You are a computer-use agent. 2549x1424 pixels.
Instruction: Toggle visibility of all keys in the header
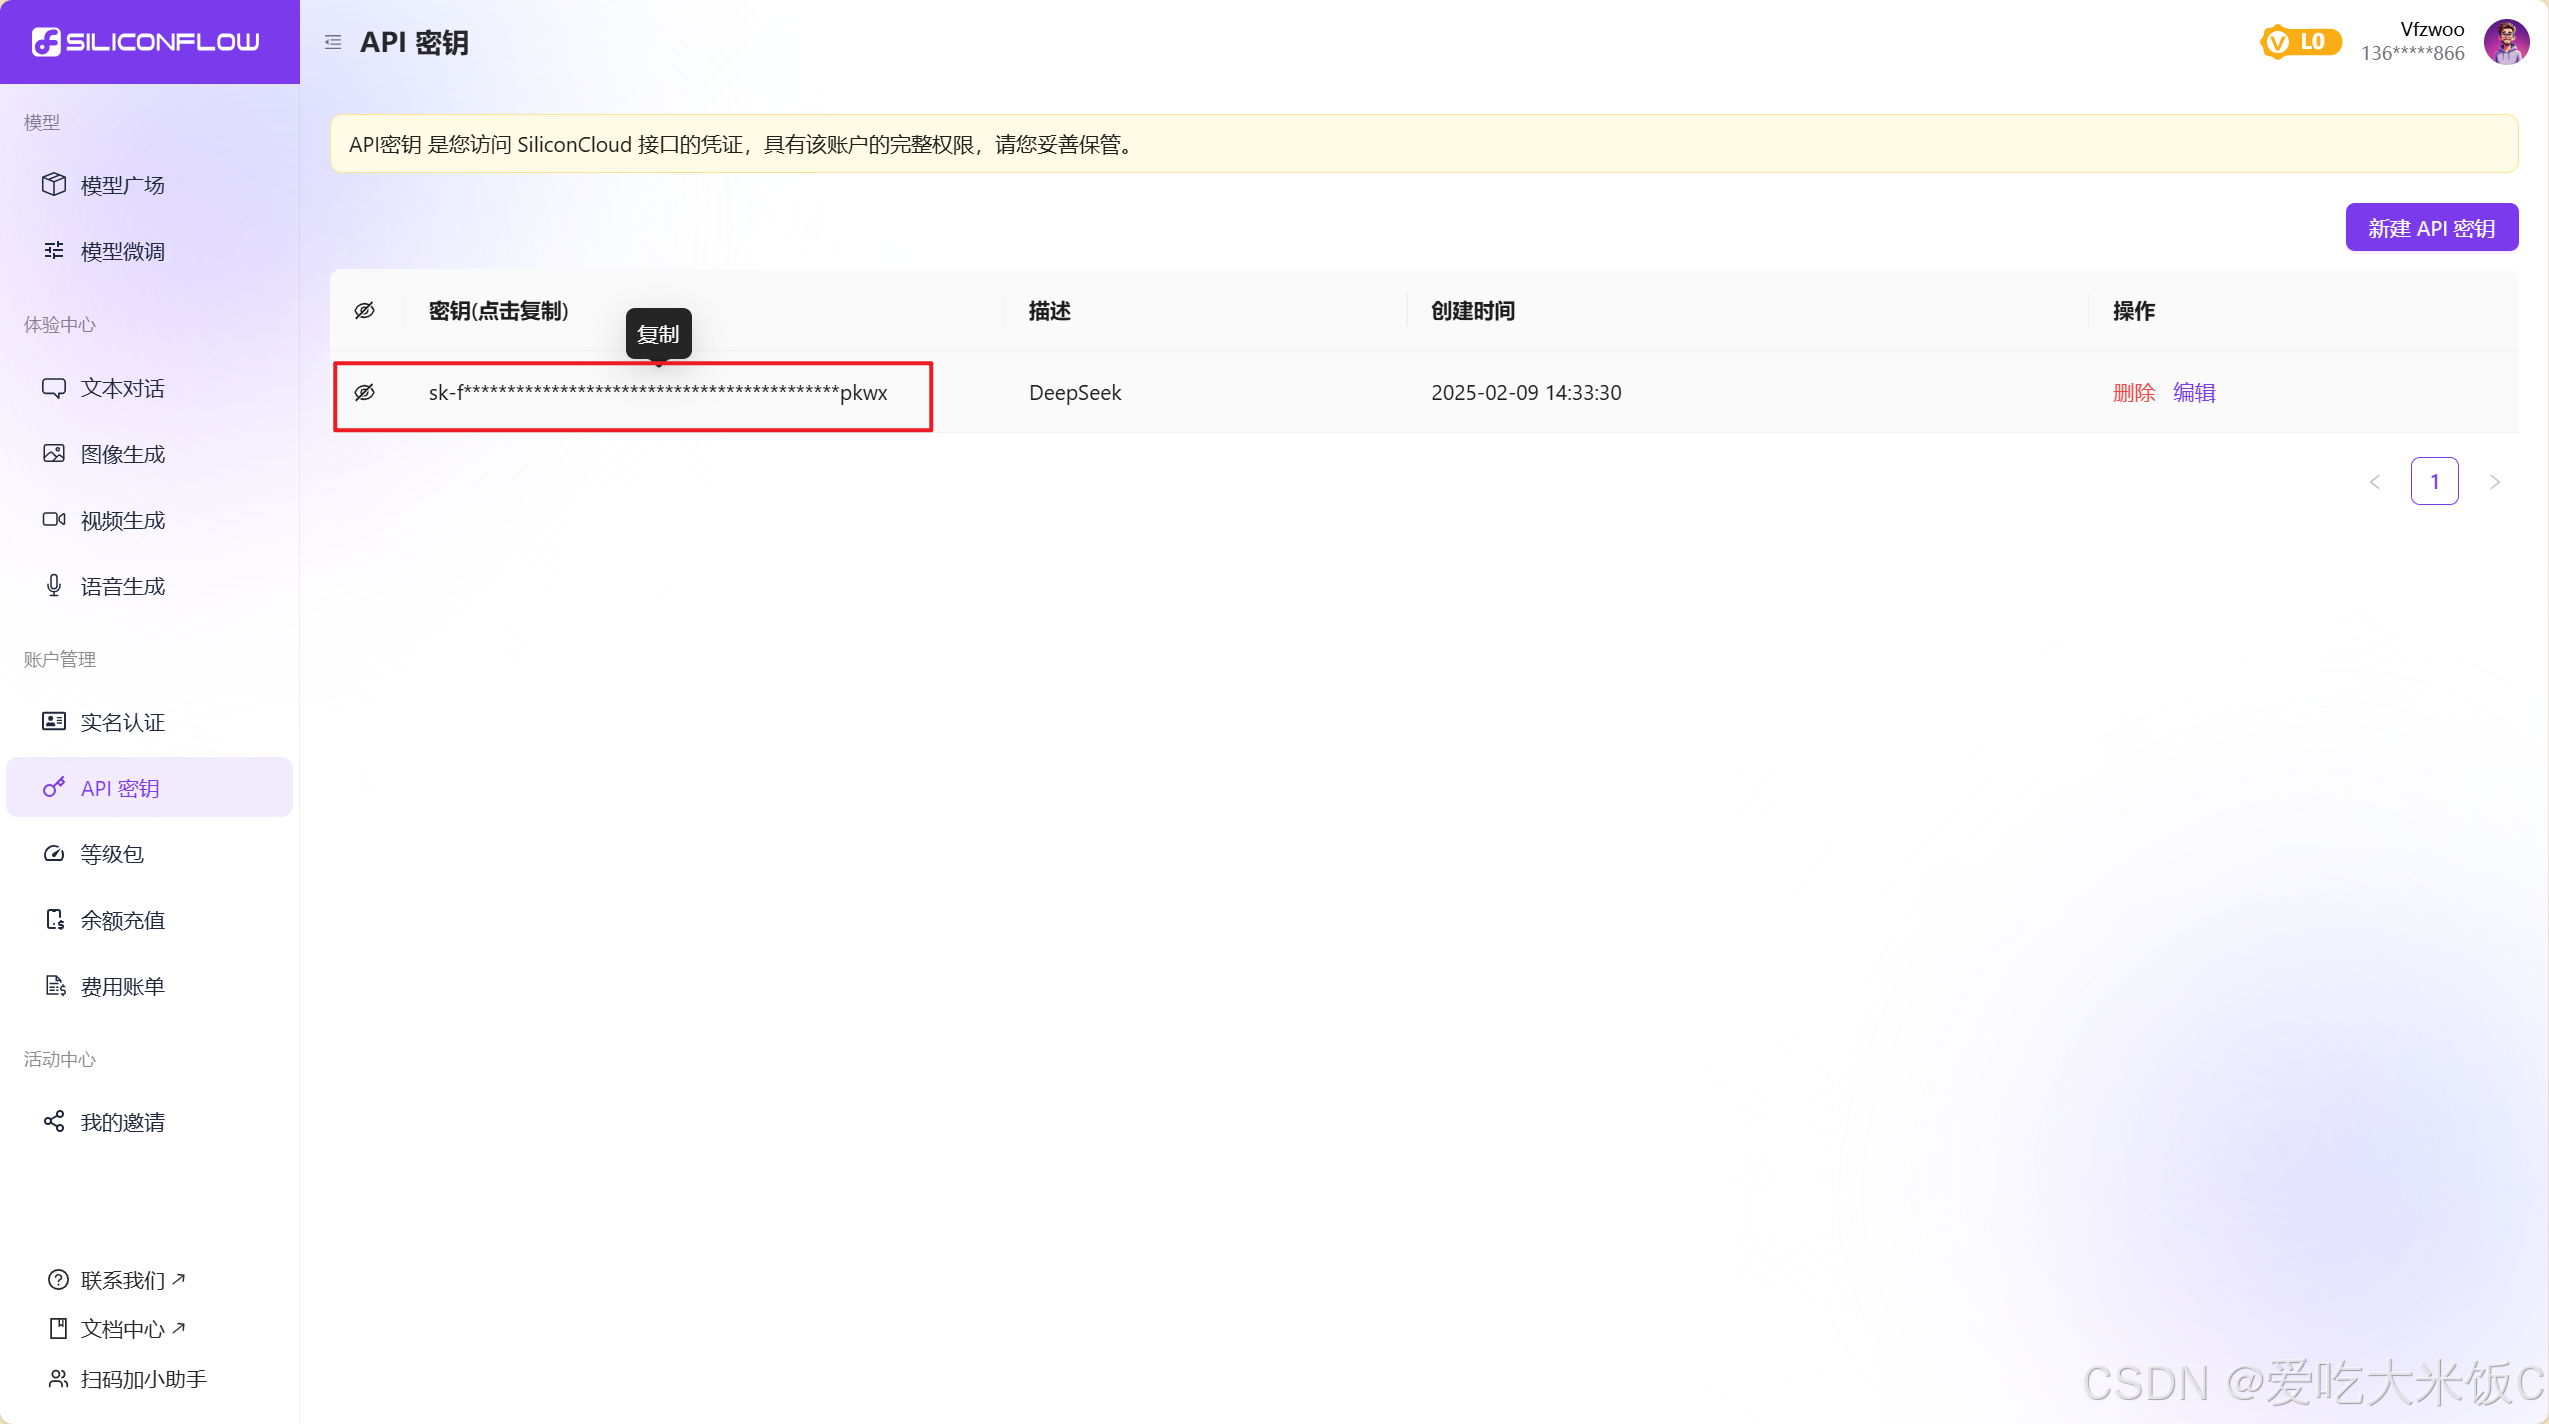[x=365, y=311]
